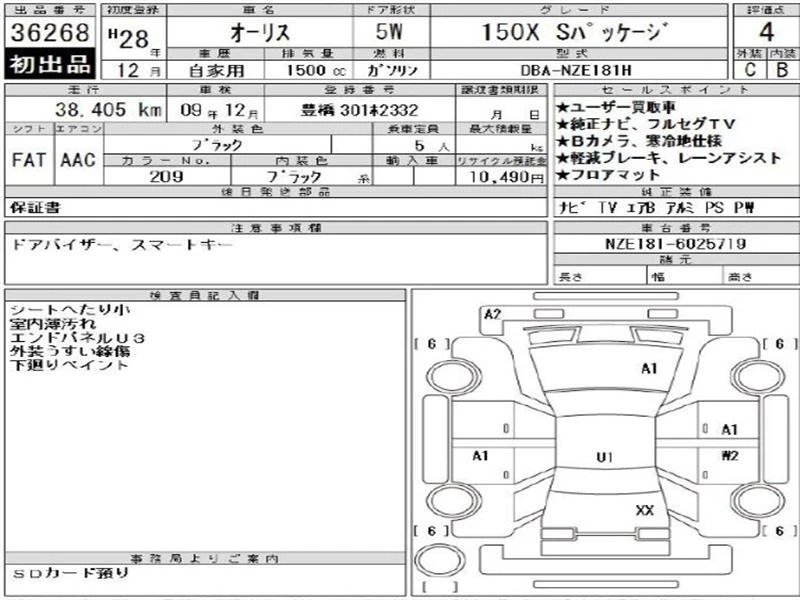Select the overall grade 4 cell
800x600 pixels.
(x=766, y=32)
